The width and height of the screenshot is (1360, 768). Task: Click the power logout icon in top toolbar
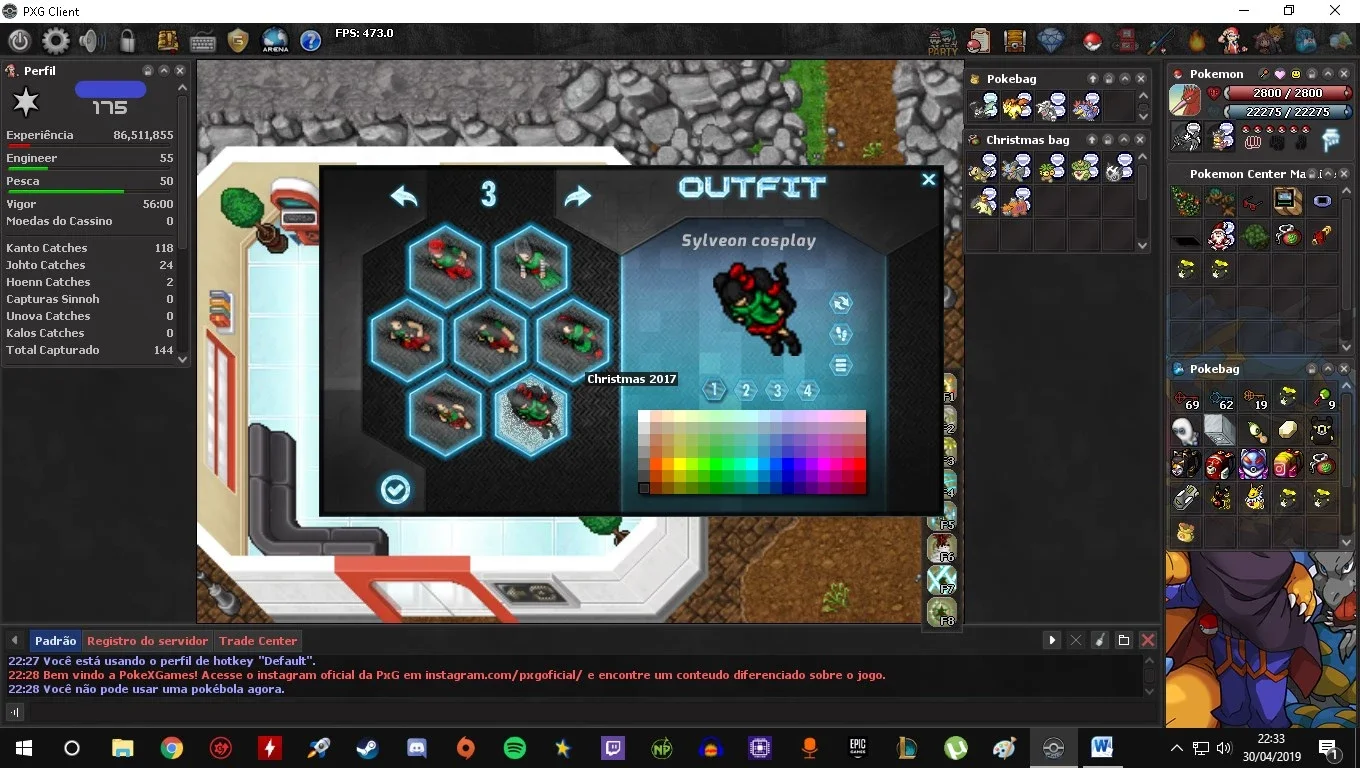coord(20,41)
